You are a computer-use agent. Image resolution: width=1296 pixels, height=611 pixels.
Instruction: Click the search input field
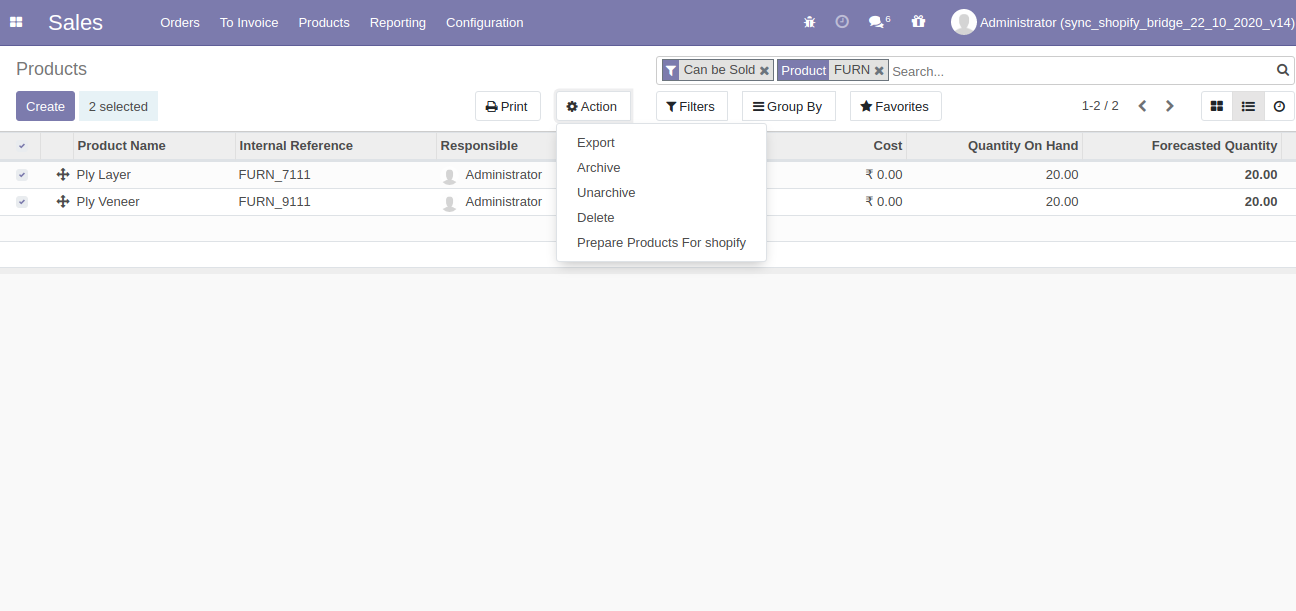1080,71
